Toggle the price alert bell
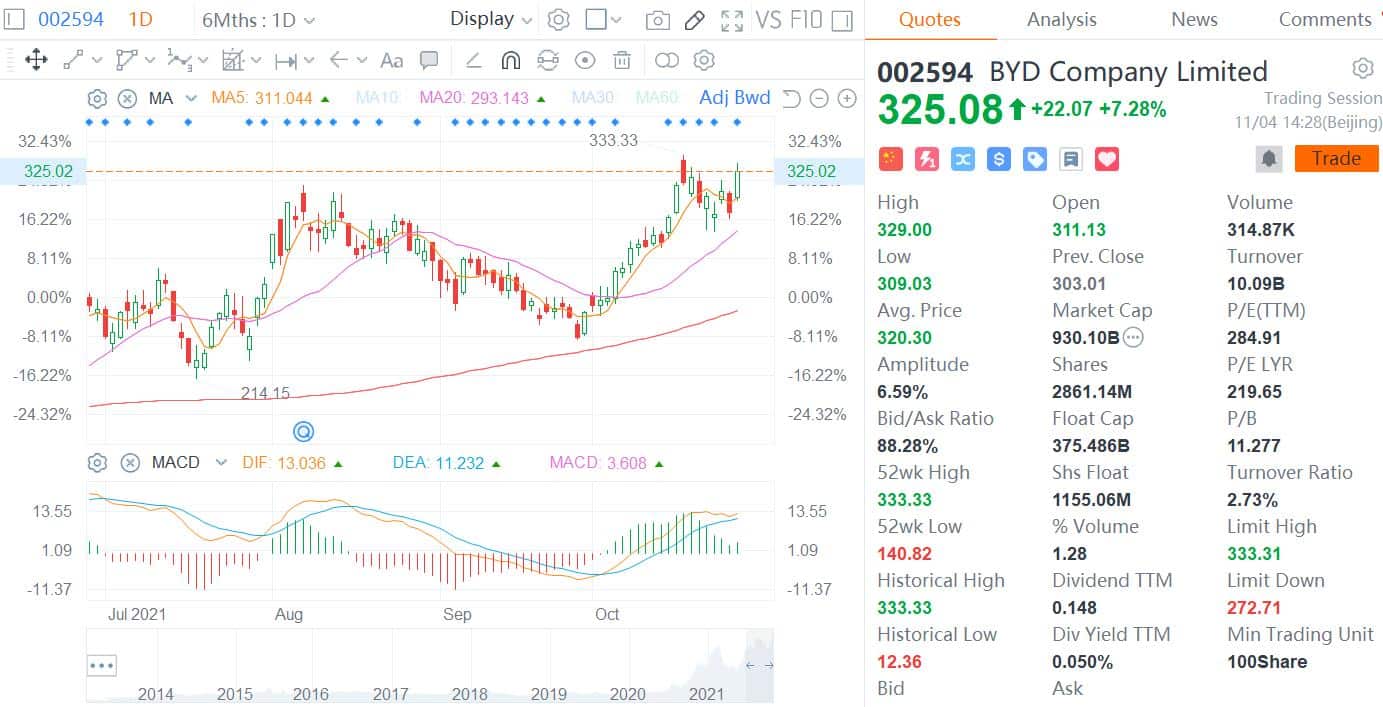Image resolution: width=1383 pixels, height=707 pixels. coord(1268,158)
